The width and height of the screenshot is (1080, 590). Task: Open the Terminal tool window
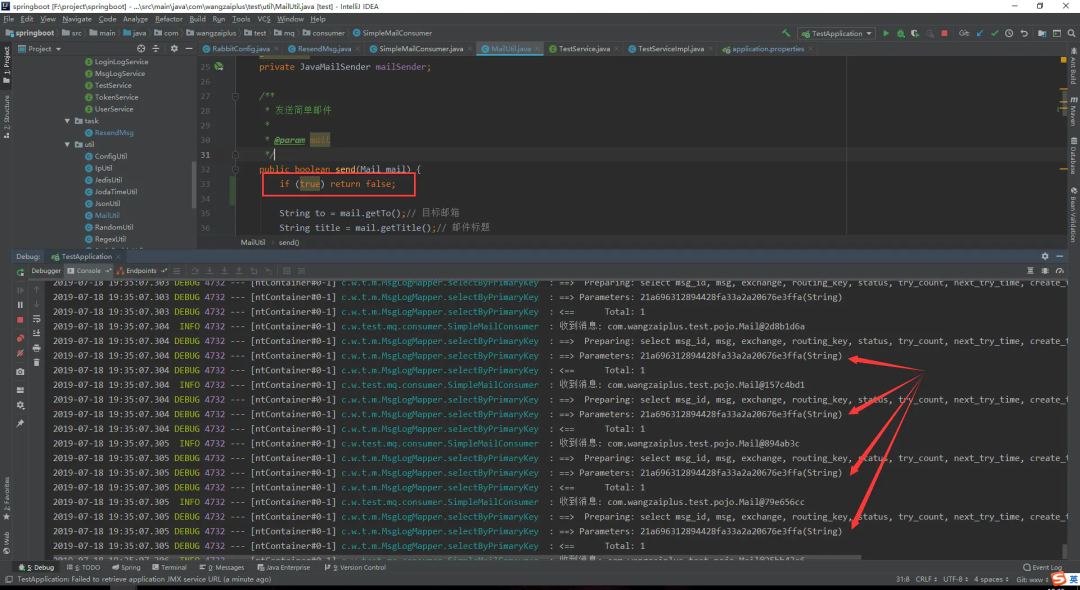point(169,568)
